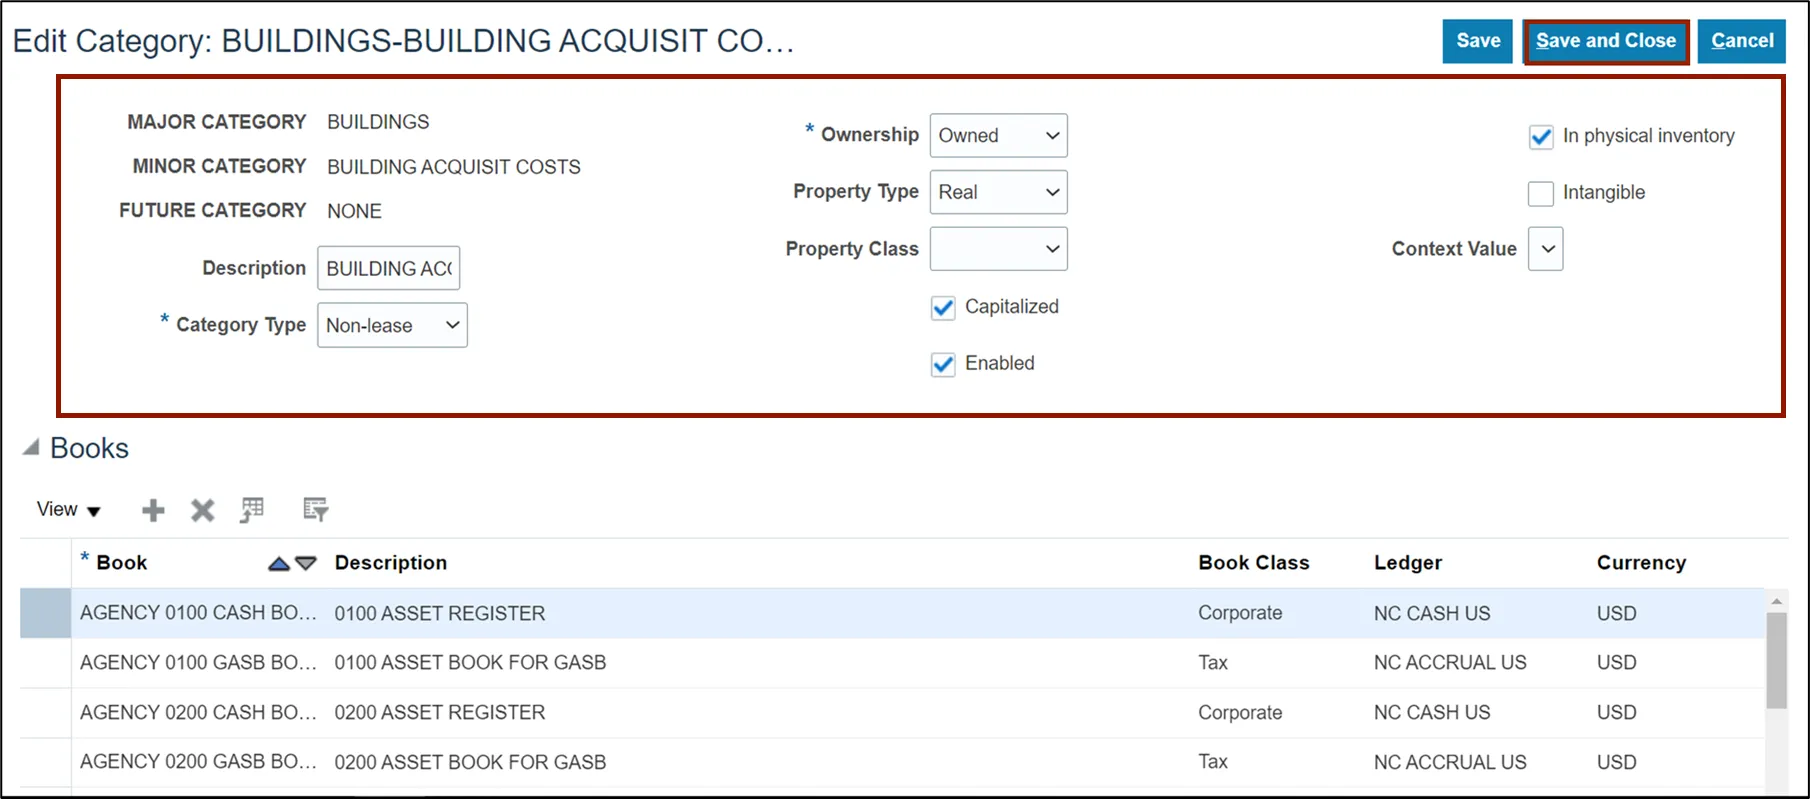The height and width of the screenshot is (799, 1810).
Task: Click the add row plus icon
Action: click(153, 511)
